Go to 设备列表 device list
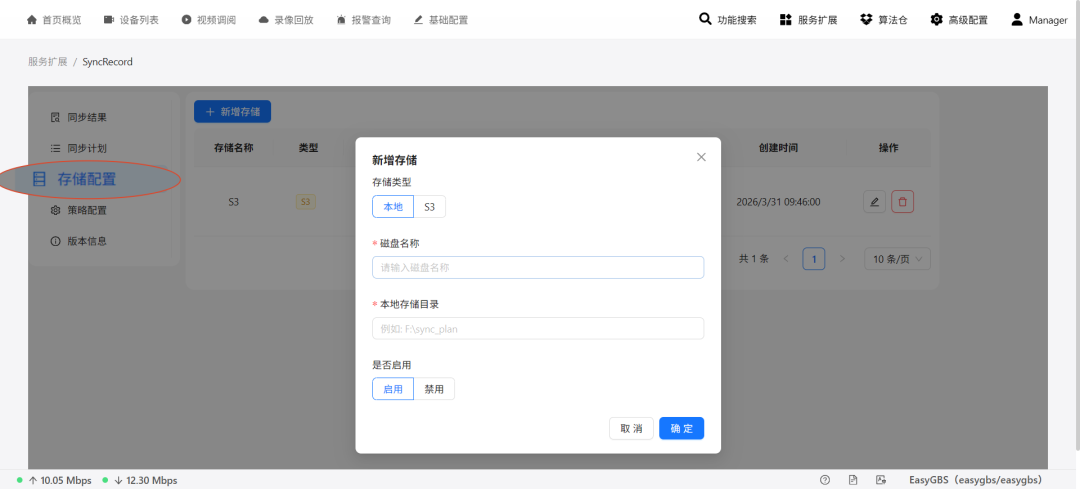Viewport: 1080px width, 489px height. coord(132,20)
